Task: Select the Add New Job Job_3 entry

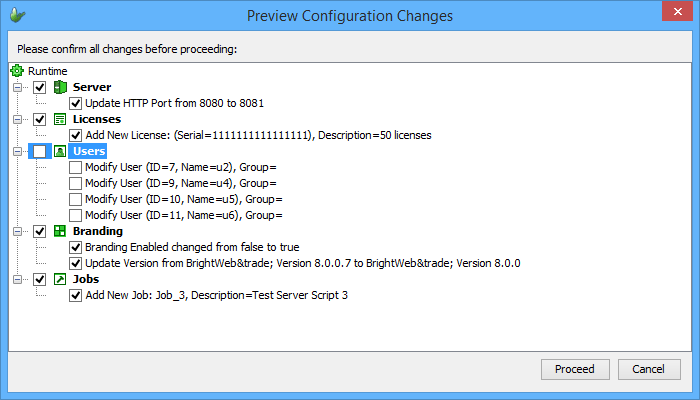Action: pyautogui.click(x=216, y=295)
